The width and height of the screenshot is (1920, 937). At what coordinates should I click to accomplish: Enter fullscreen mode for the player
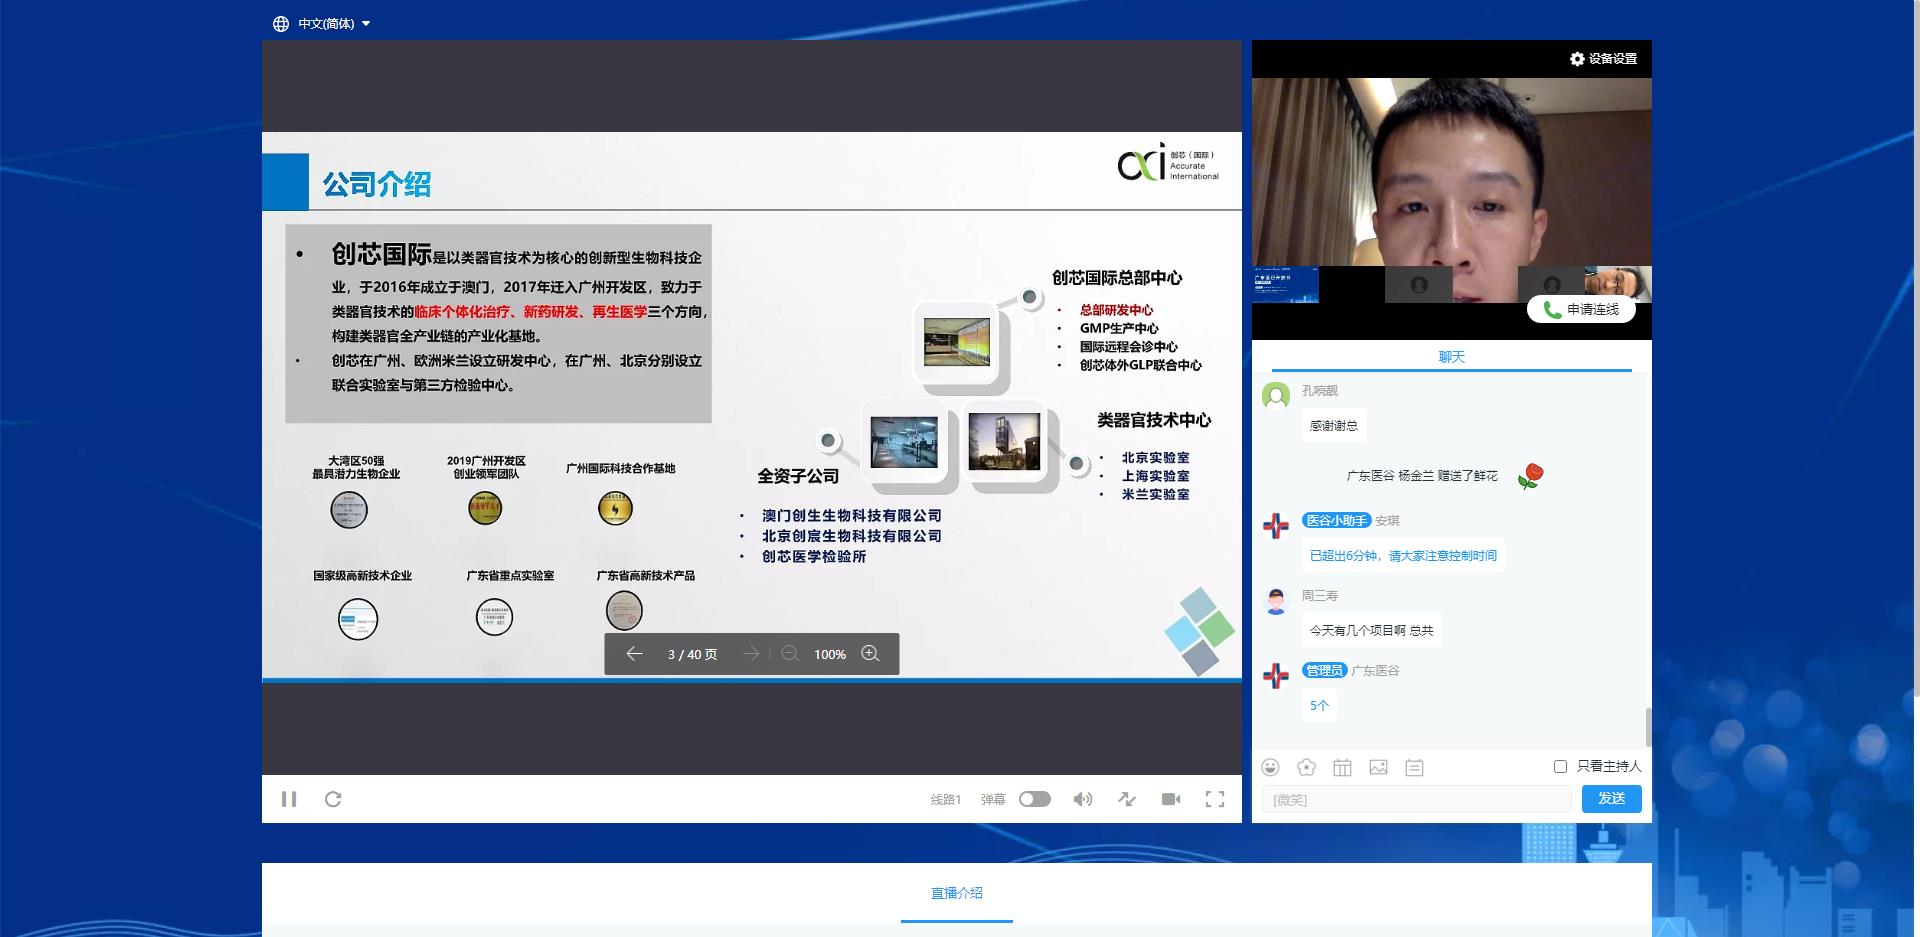pyautogui.click(x=1215, y=799)
